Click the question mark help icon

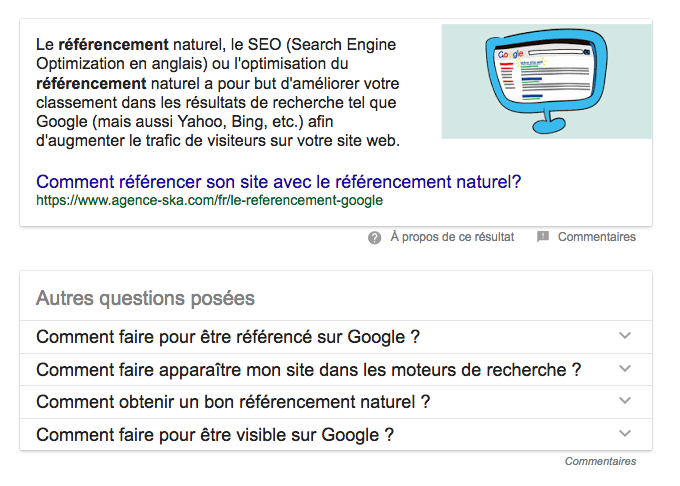[375, 237]
